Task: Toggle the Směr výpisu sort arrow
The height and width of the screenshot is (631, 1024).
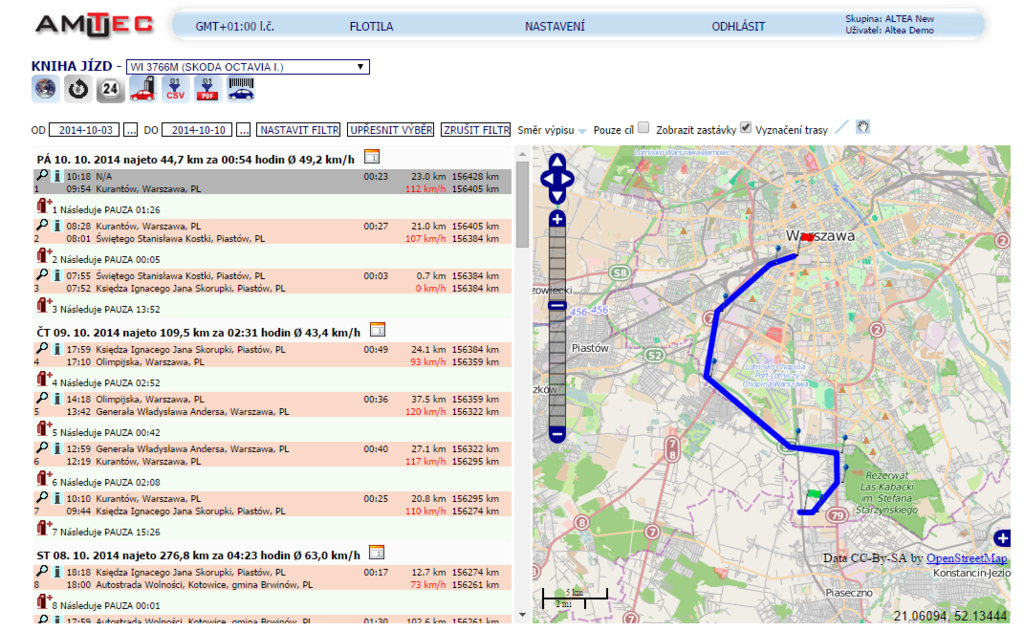Action: (583, 131)
